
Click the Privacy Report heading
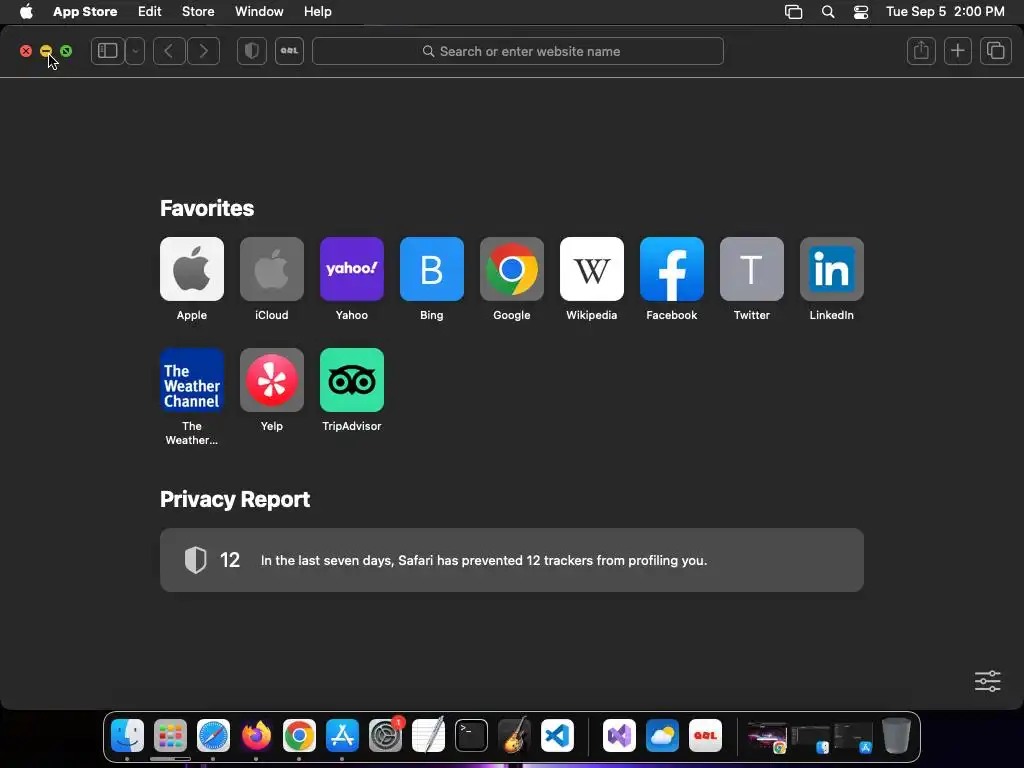[x=235, y=500]
